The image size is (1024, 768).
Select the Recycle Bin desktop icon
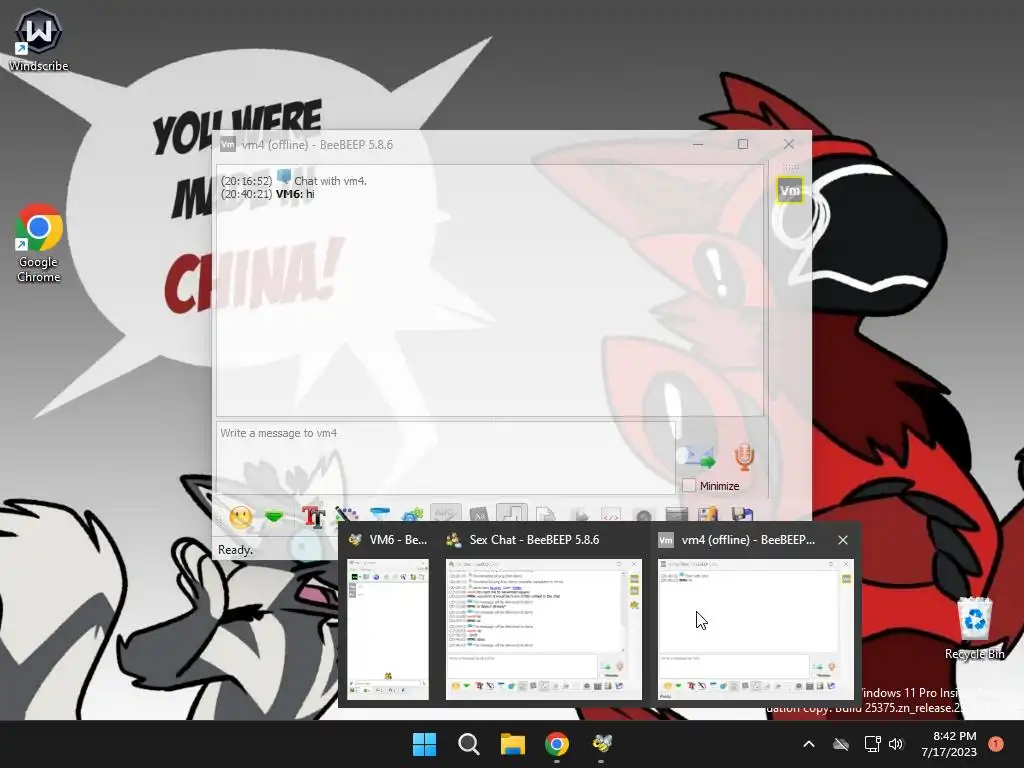tap(974, 628)
